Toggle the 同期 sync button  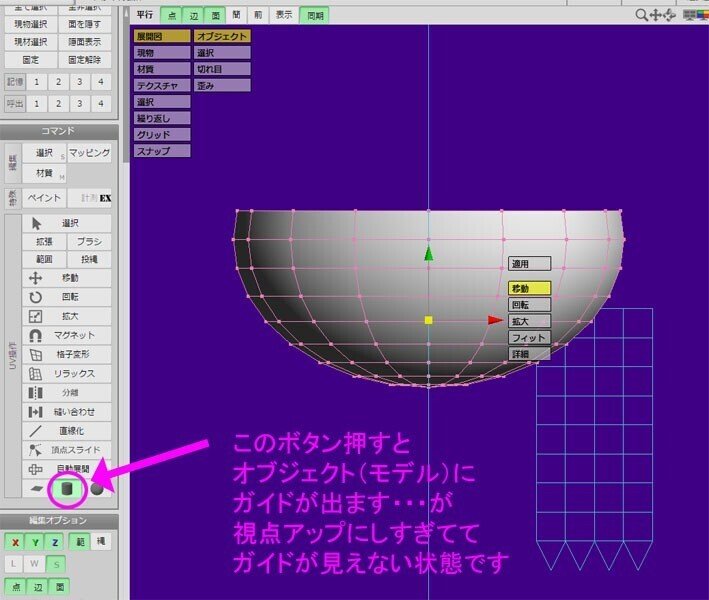point(315,16)
